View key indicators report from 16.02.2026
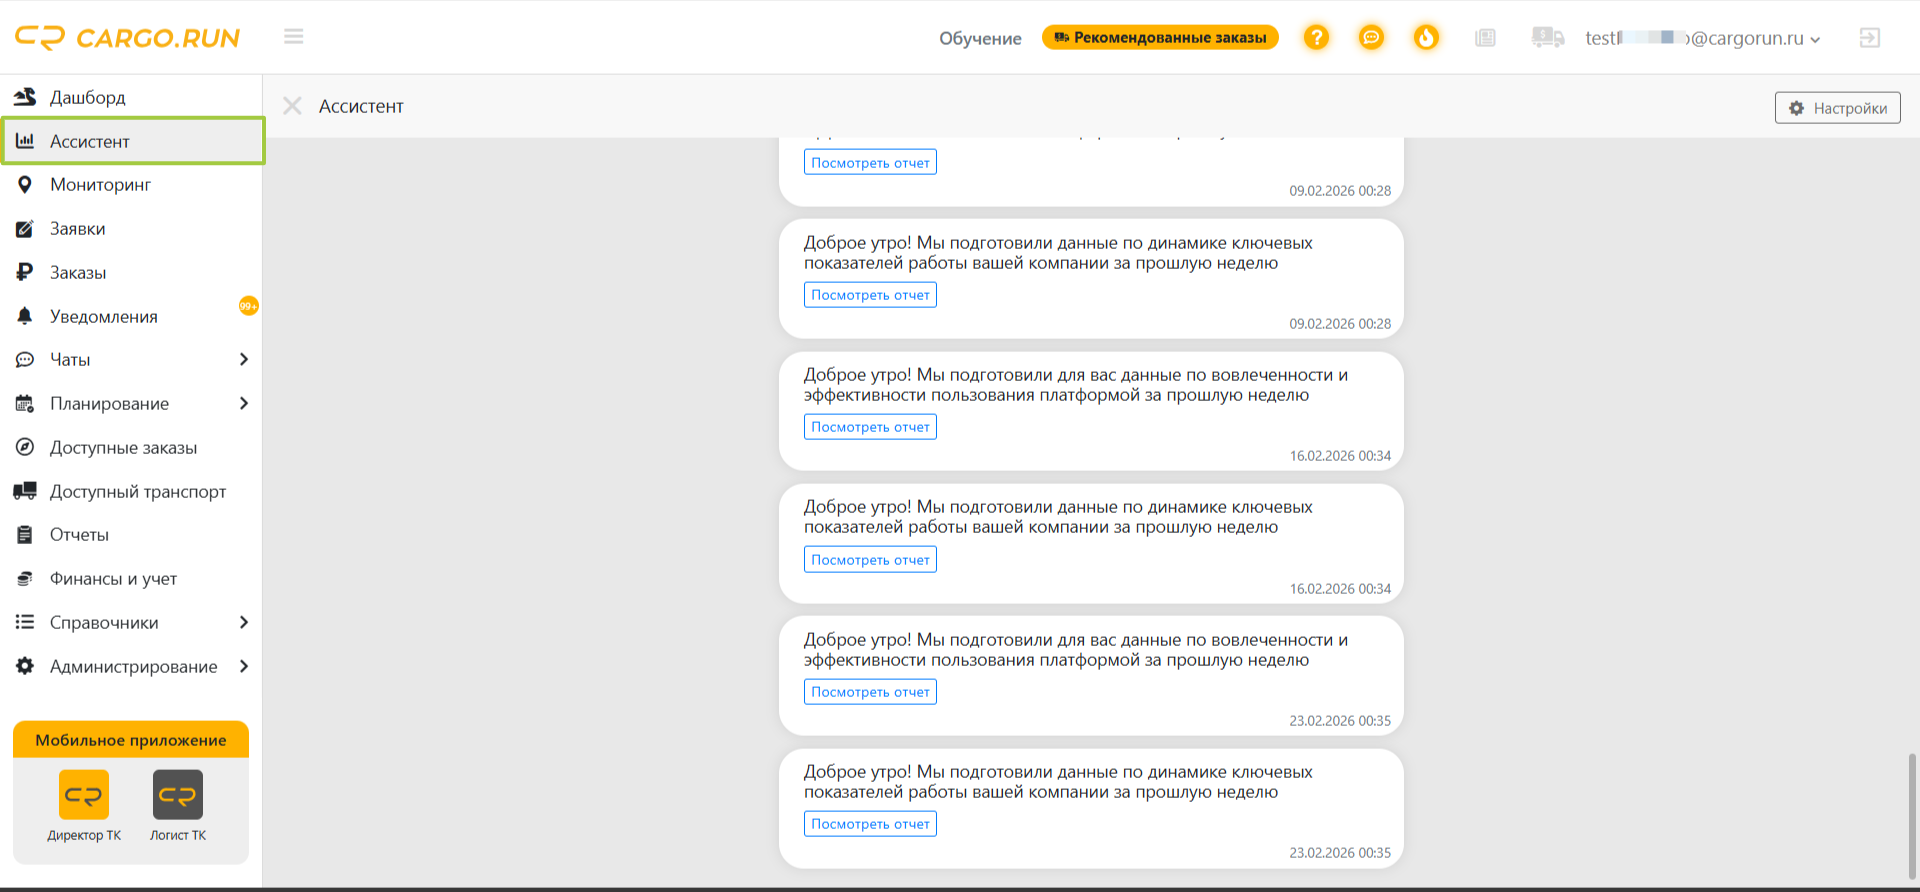This screenshot has width=1920, height=892. point(870,560)
